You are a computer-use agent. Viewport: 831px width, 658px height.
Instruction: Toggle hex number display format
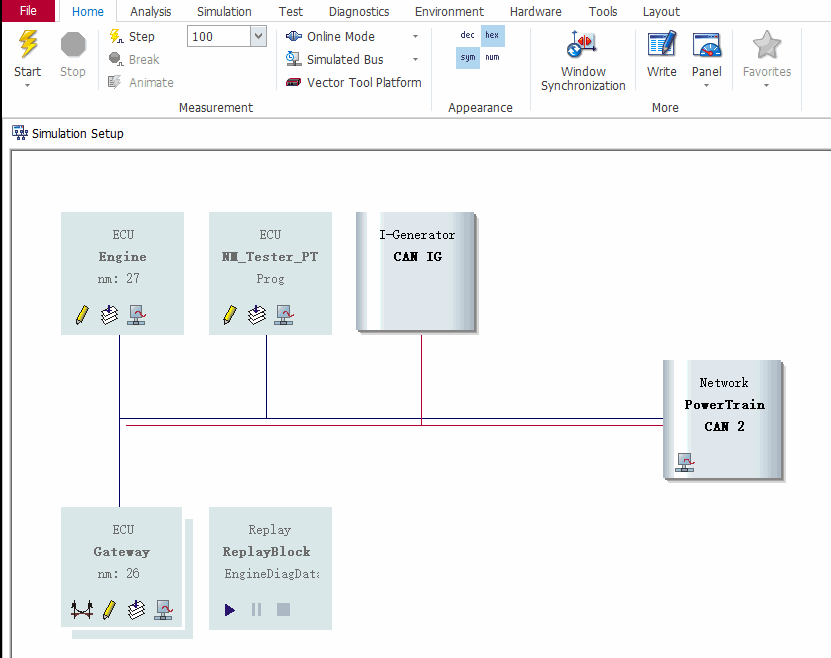point(492,35)
